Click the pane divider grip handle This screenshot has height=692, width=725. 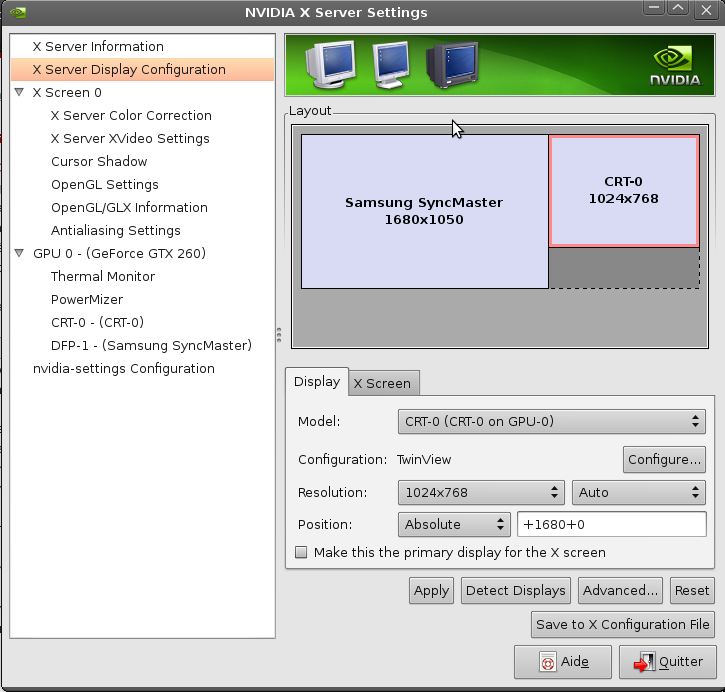click(279, 335)
